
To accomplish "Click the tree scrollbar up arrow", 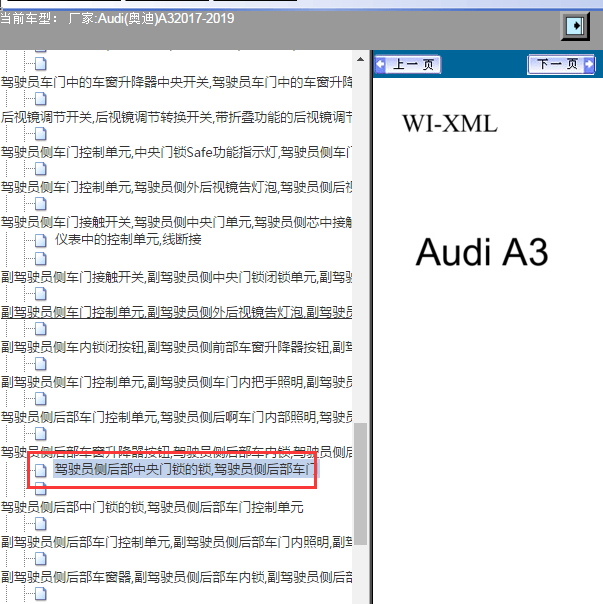I will click(x=360, y=59).
